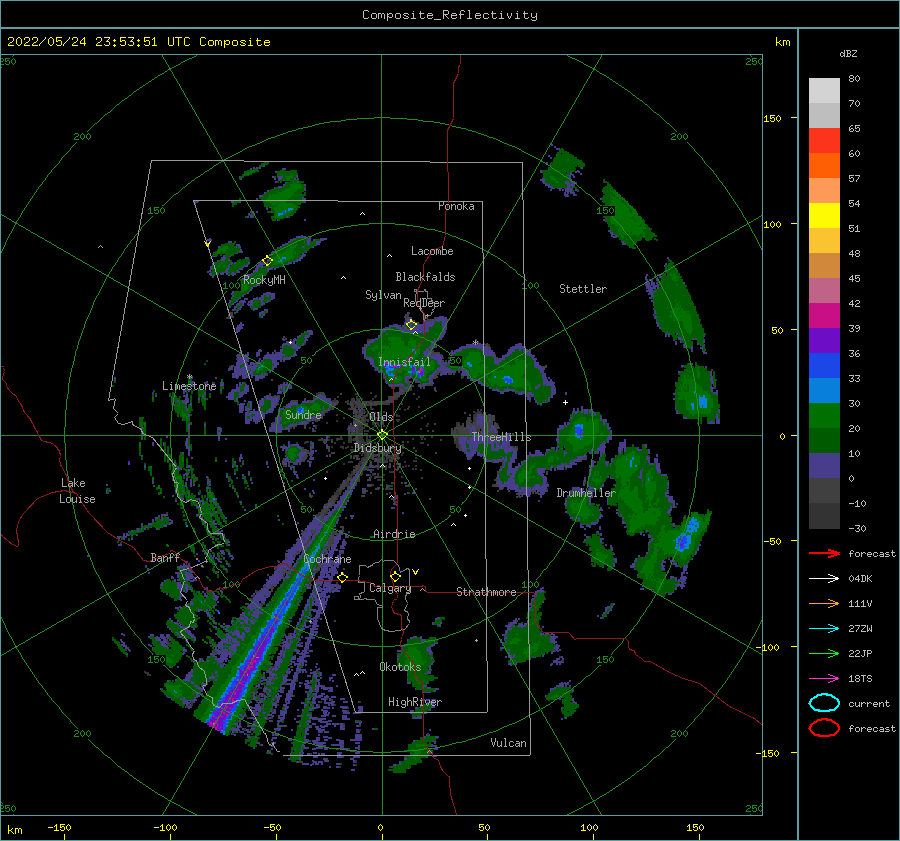Click the Lacombe city label
The image size is (900, 841).
[x=432, y=251]
